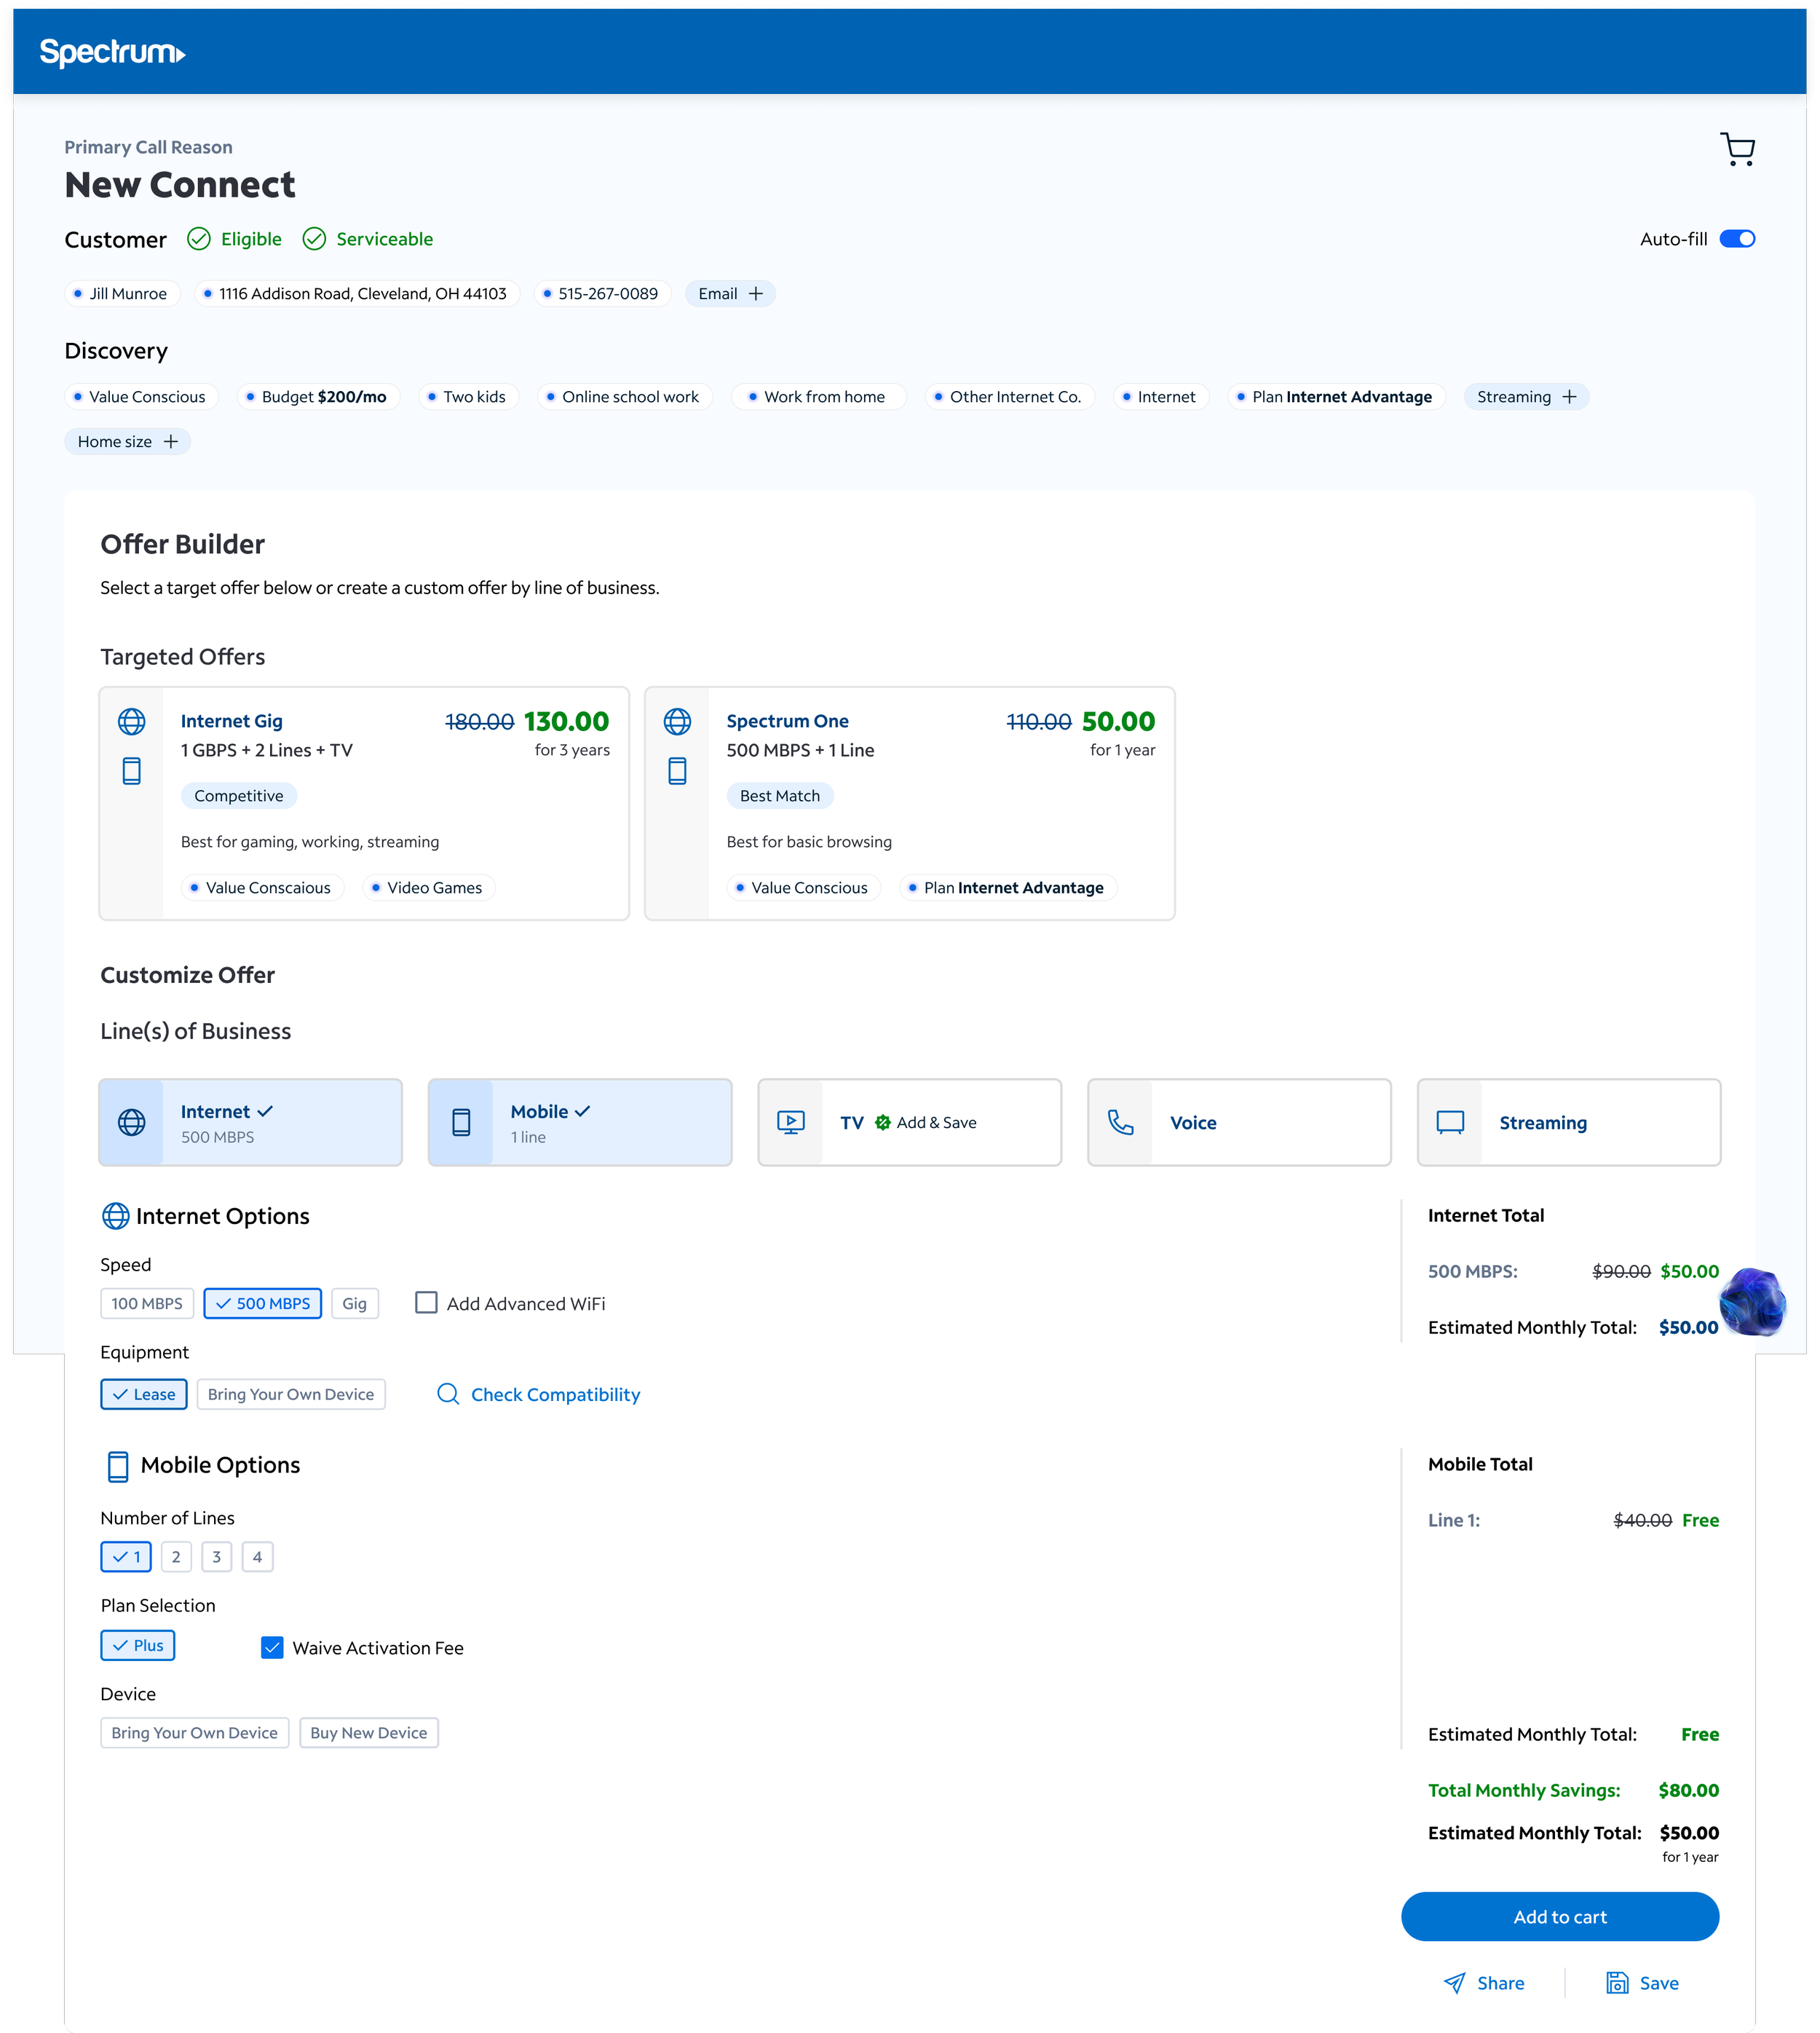Viewport: 1820px width, 2033px height.
Task: Click the Jill Munroe customer chip
Action: click(123, 293)
